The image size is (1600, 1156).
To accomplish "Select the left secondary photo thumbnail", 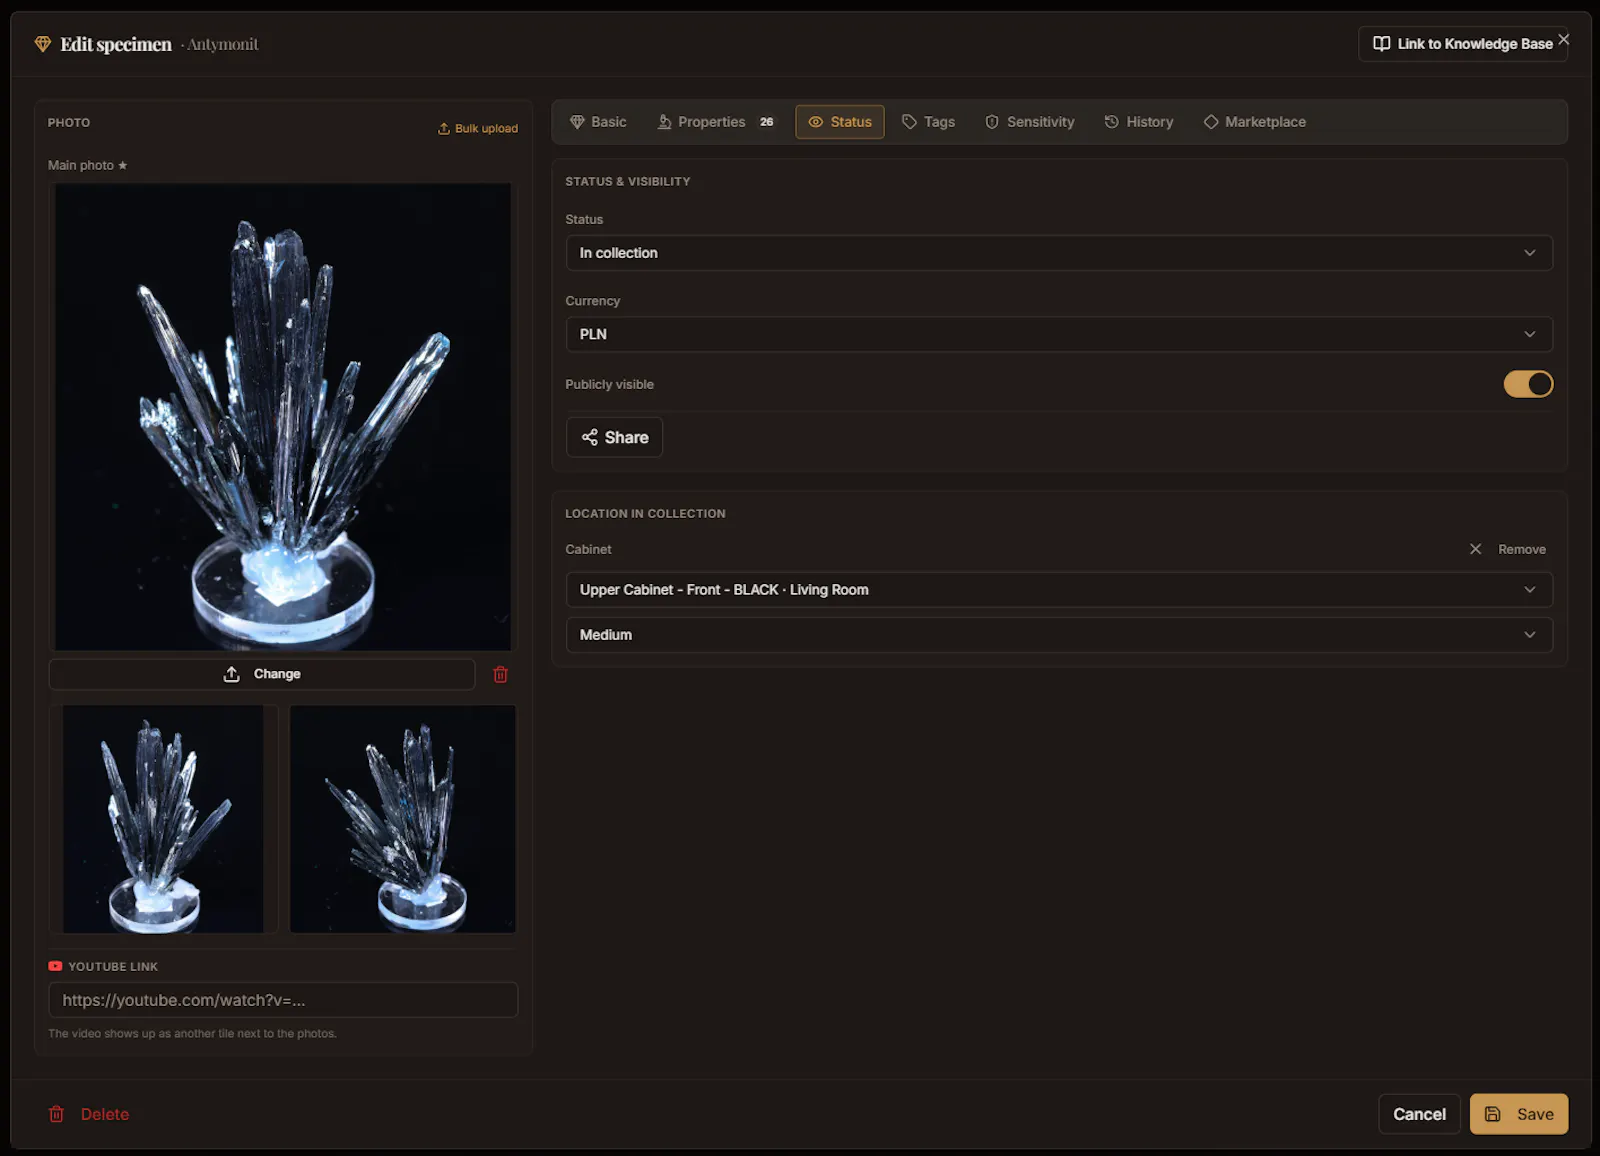I will [x=163, y=819].
